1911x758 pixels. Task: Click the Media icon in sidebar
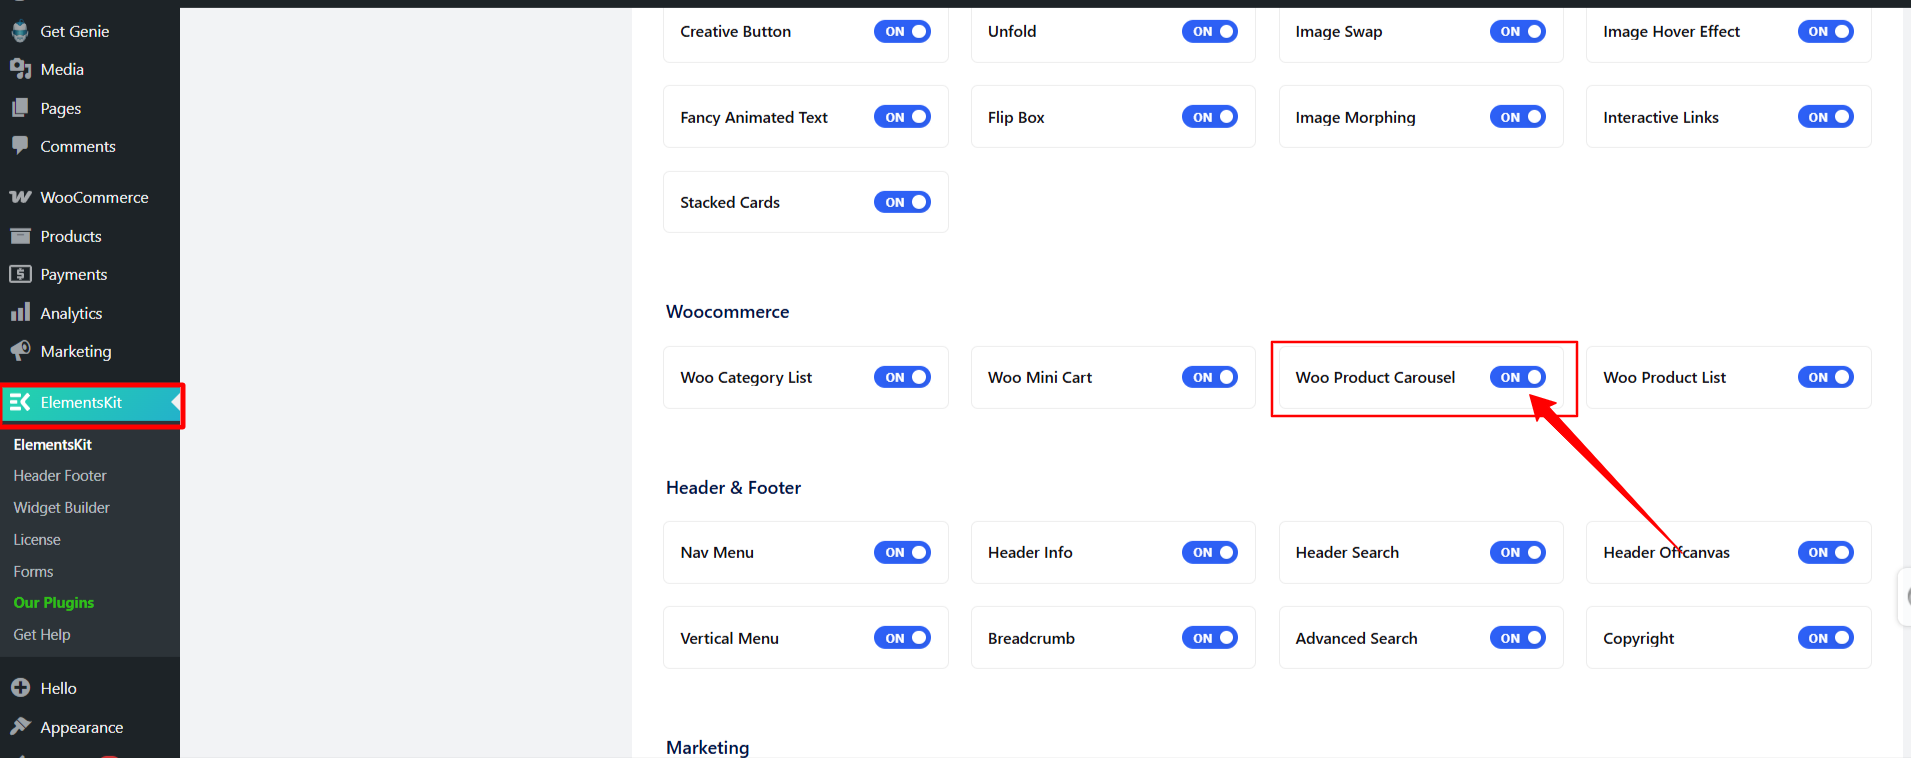(x=20, y=69)
